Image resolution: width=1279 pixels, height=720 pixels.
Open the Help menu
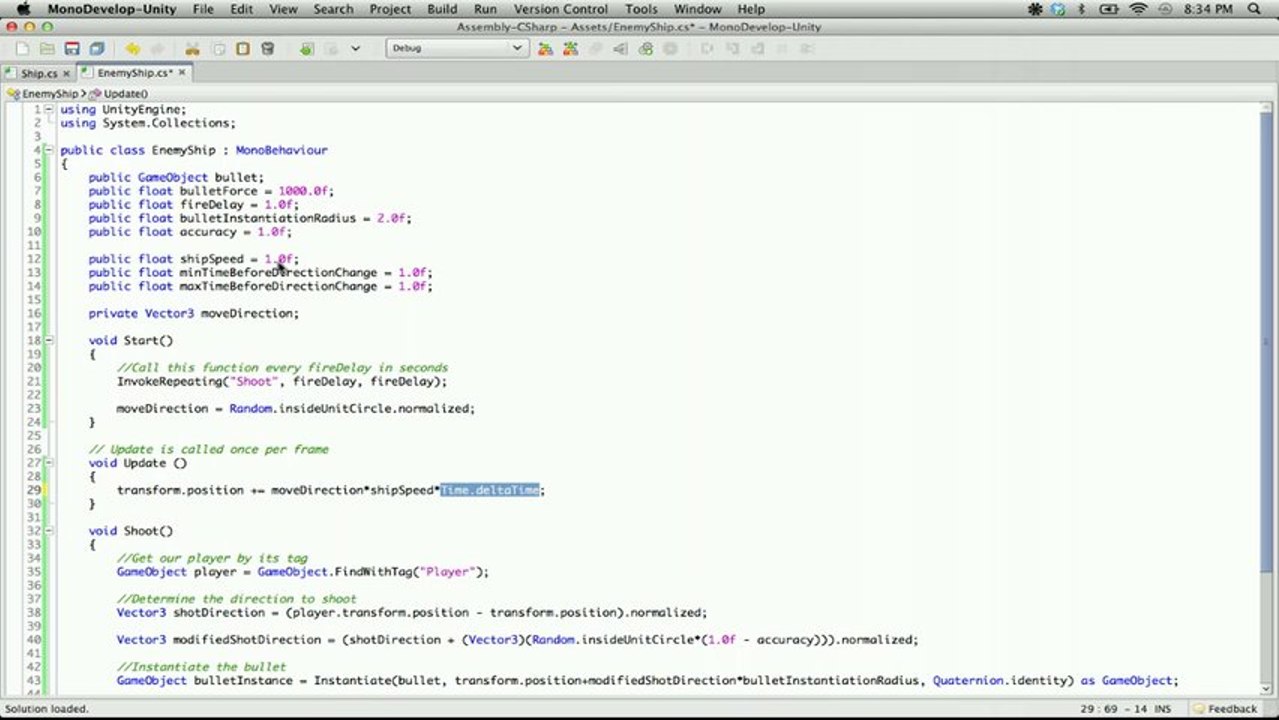[751, 9]
